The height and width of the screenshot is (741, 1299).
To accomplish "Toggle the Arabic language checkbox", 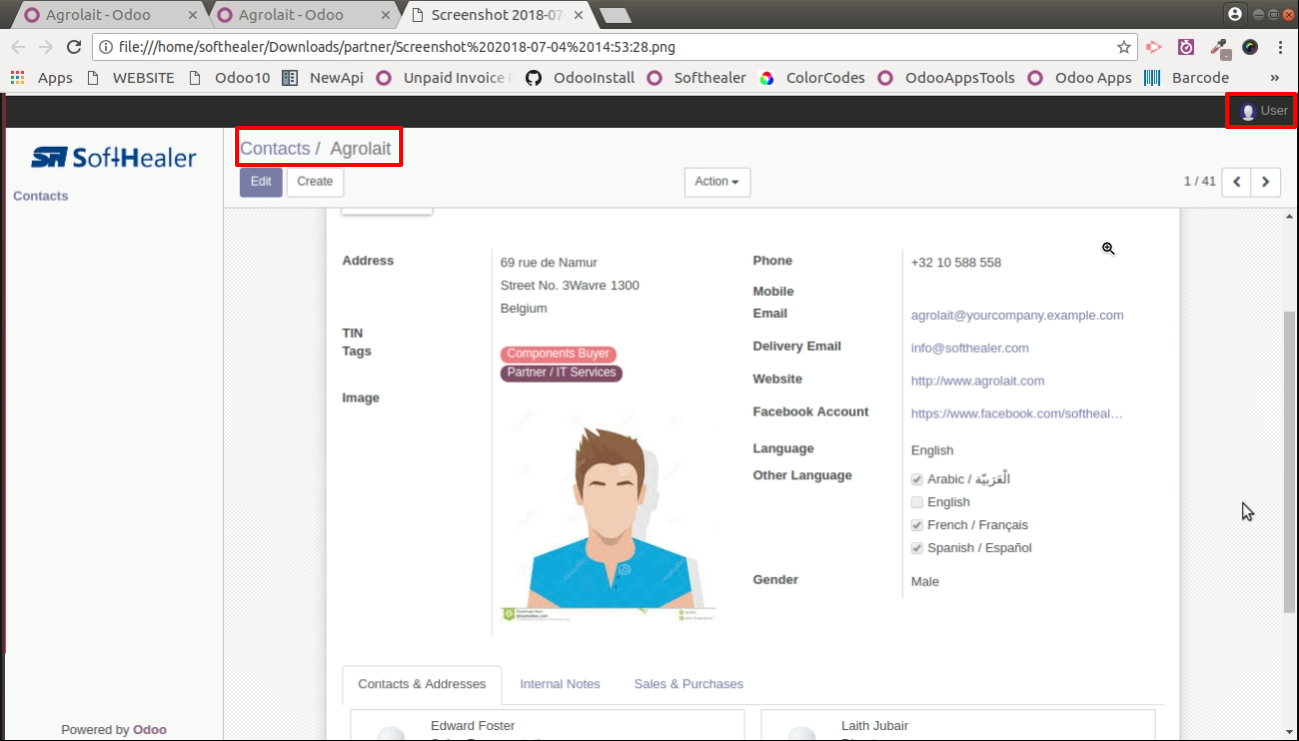I will (x=917, y=480).
